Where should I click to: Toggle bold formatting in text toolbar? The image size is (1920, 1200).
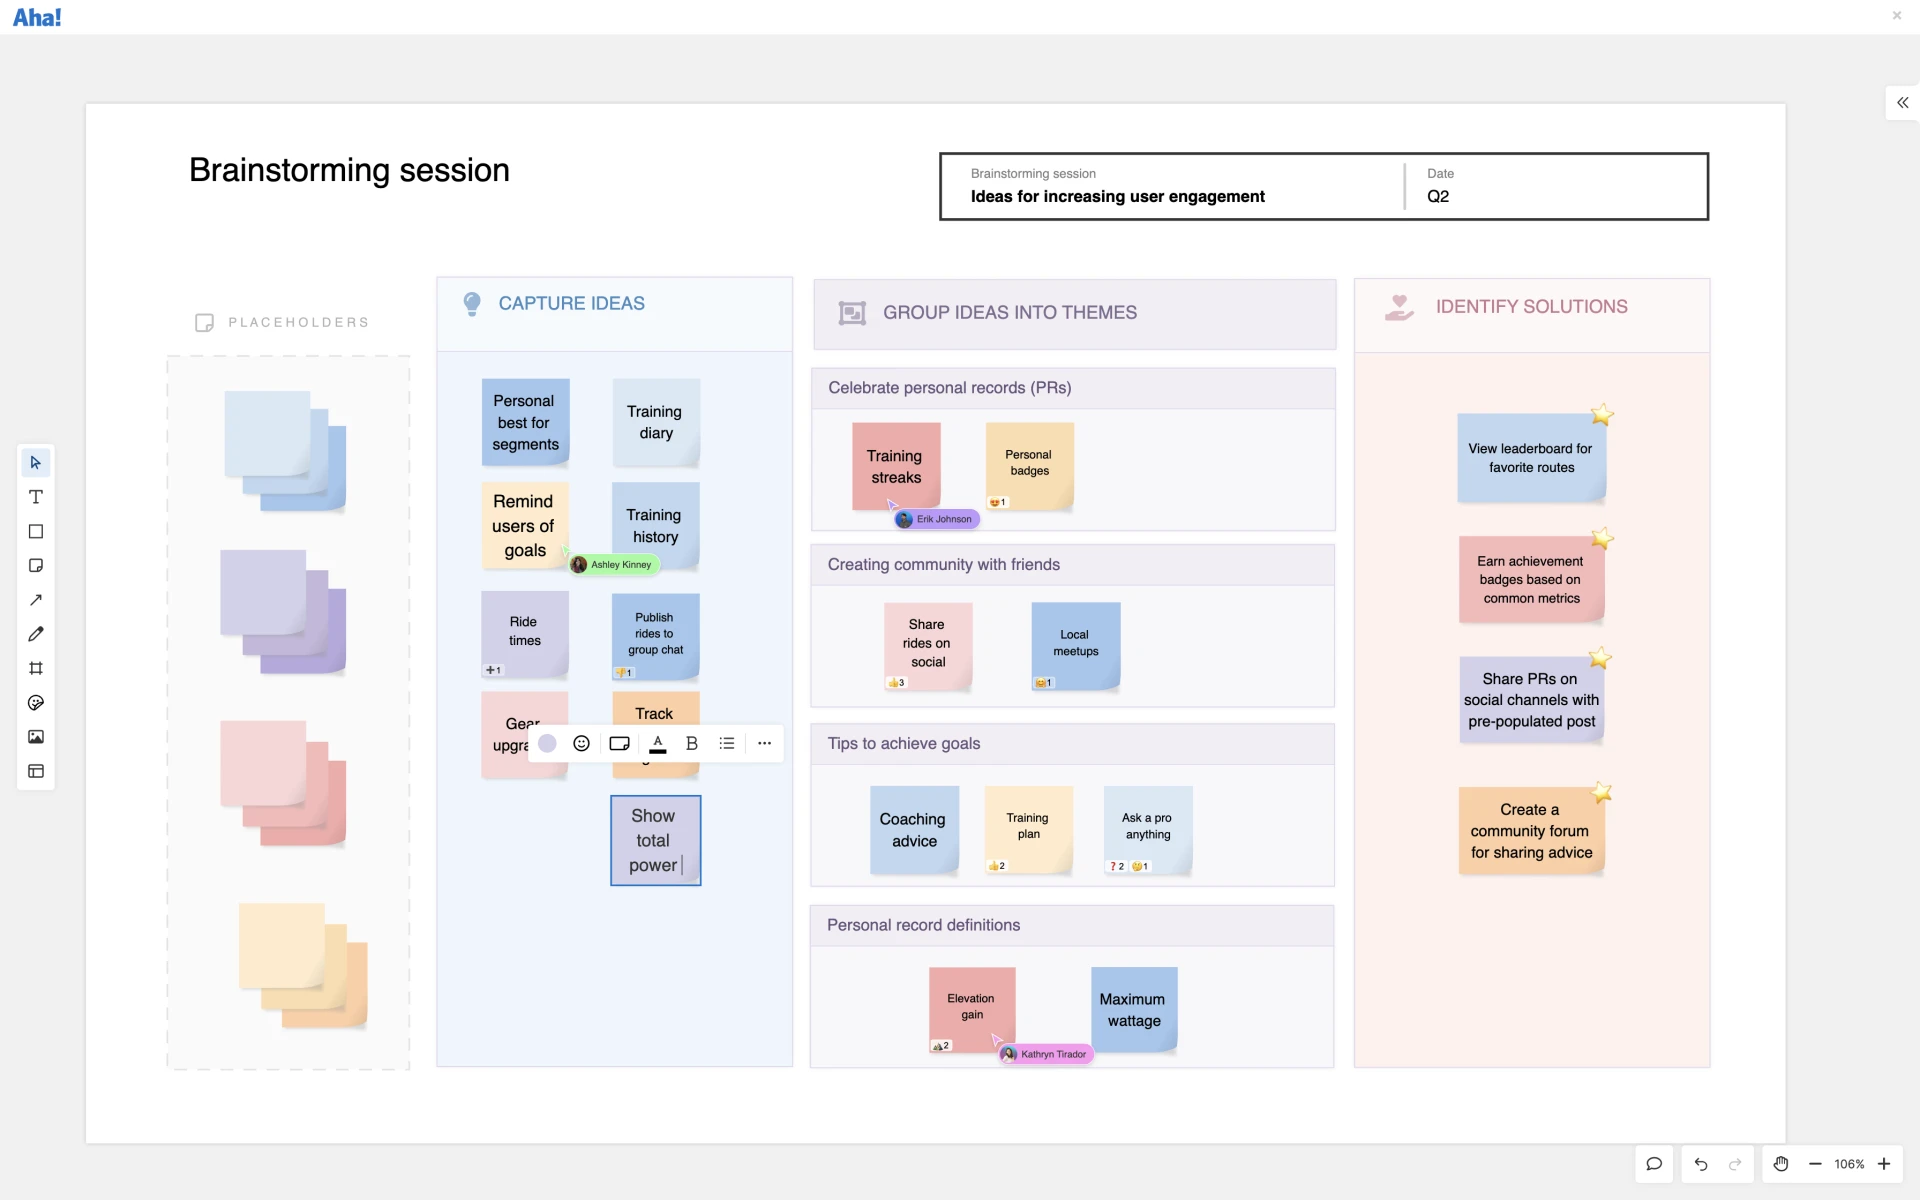point(690,744)
